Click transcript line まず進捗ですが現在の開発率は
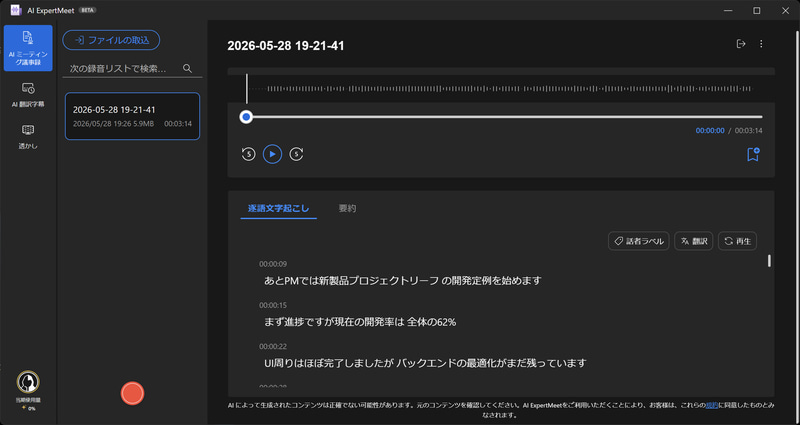 [360, 322]
